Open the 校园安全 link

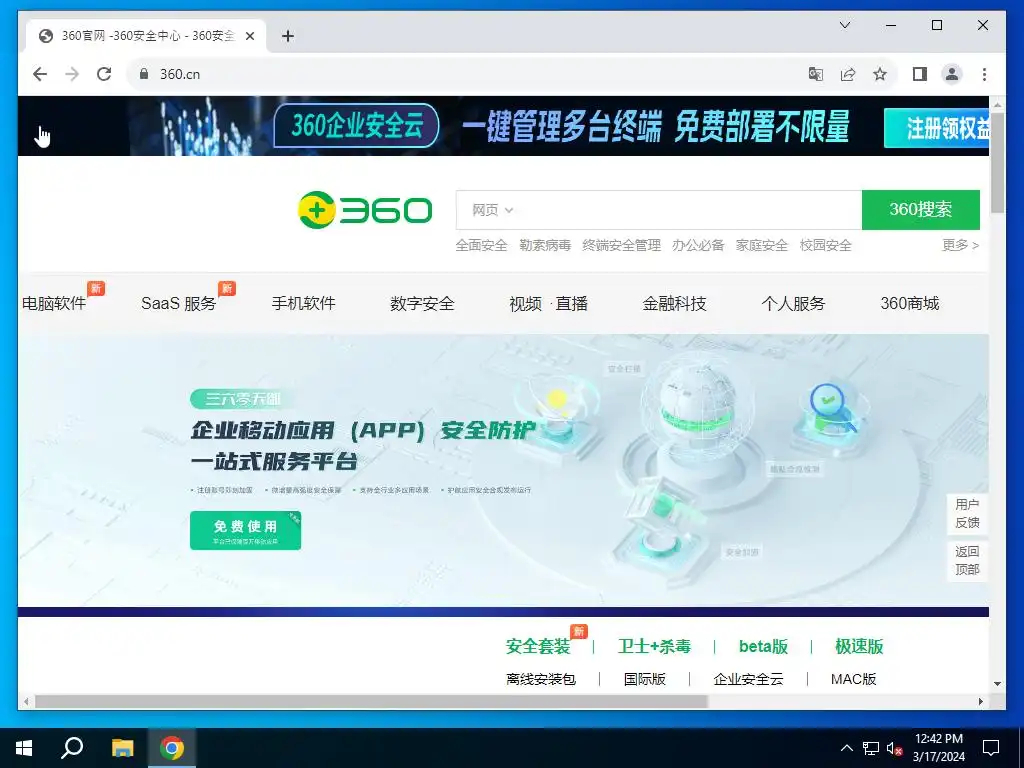click(x=825, y=245)
